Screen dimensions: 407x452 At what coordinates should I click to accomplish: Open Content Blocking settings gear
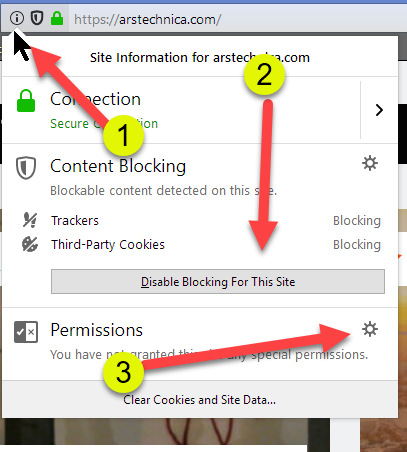pos(370,163)
